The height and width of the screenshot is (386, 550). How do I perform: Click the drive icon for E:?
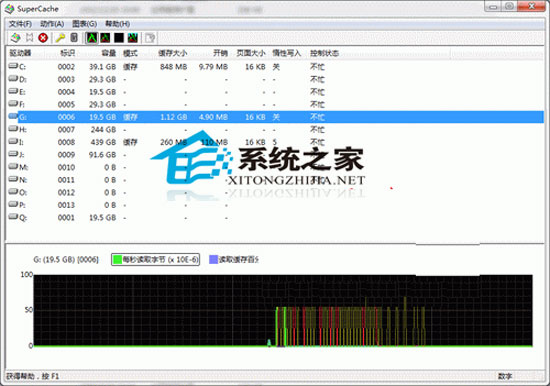tap(13, 91)
